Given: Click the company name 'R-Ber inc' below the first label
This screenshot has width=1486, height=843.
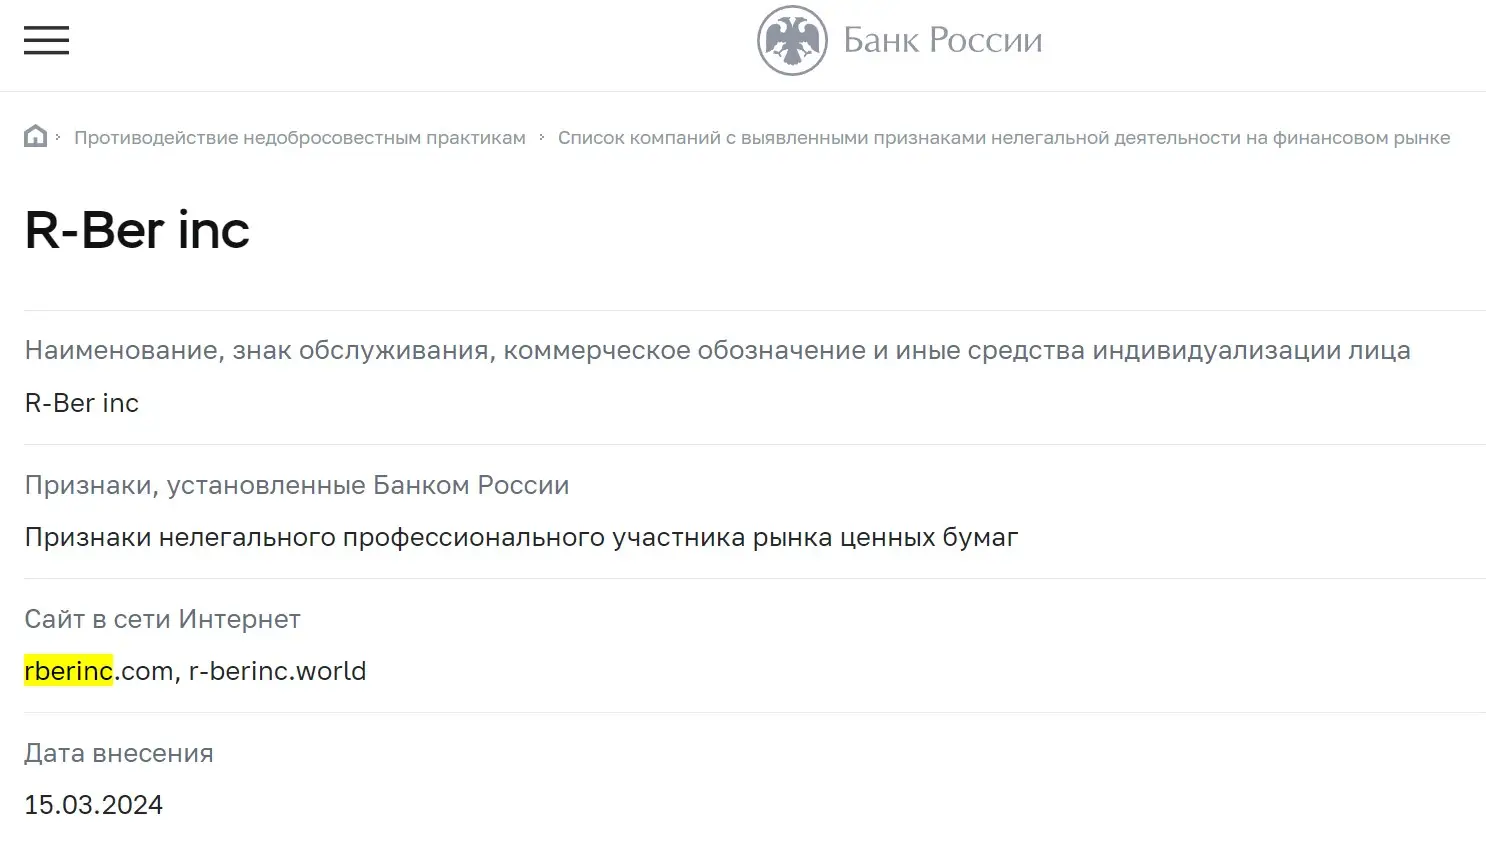Looking at the screenshot, I should pos(81,403).
